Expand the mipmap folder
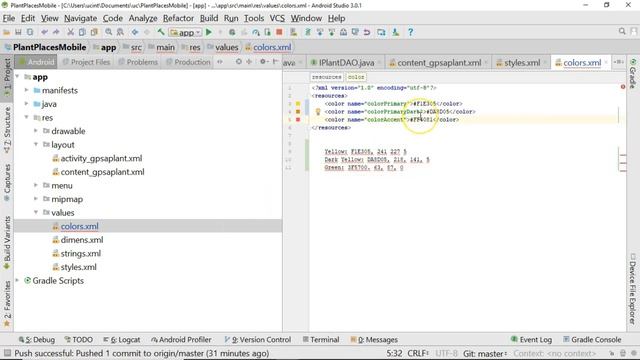 (36, 199)
